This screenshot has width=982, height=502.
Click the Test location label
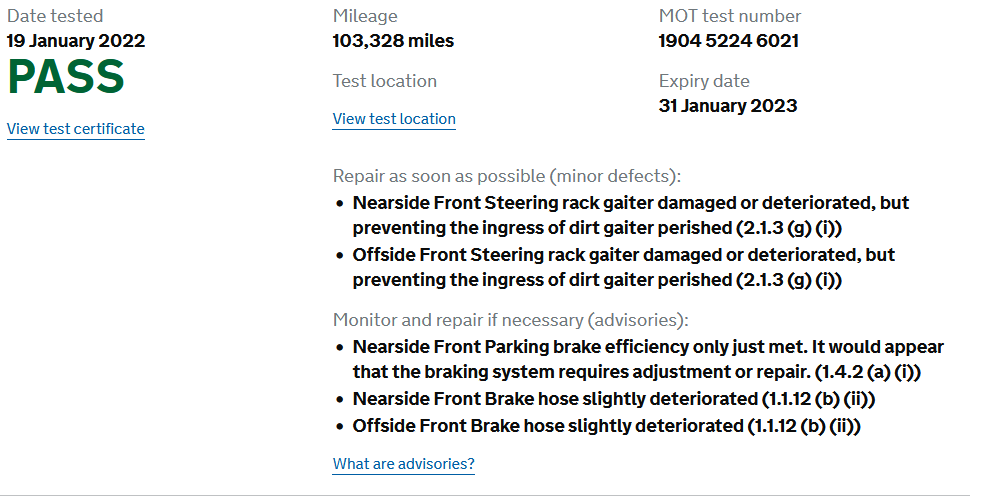[385, 81]
